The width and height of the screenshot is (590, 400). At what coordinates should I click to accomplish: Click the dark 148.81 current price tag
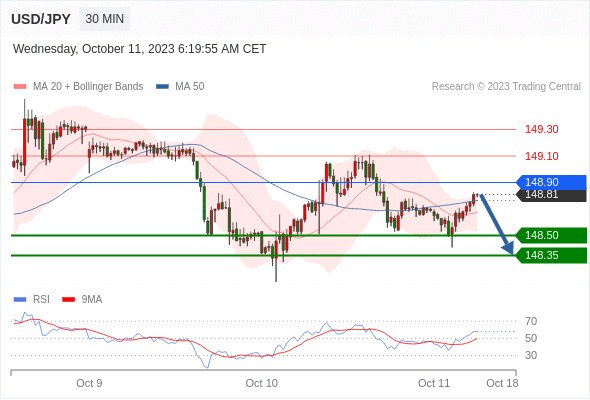coord(551,195)
